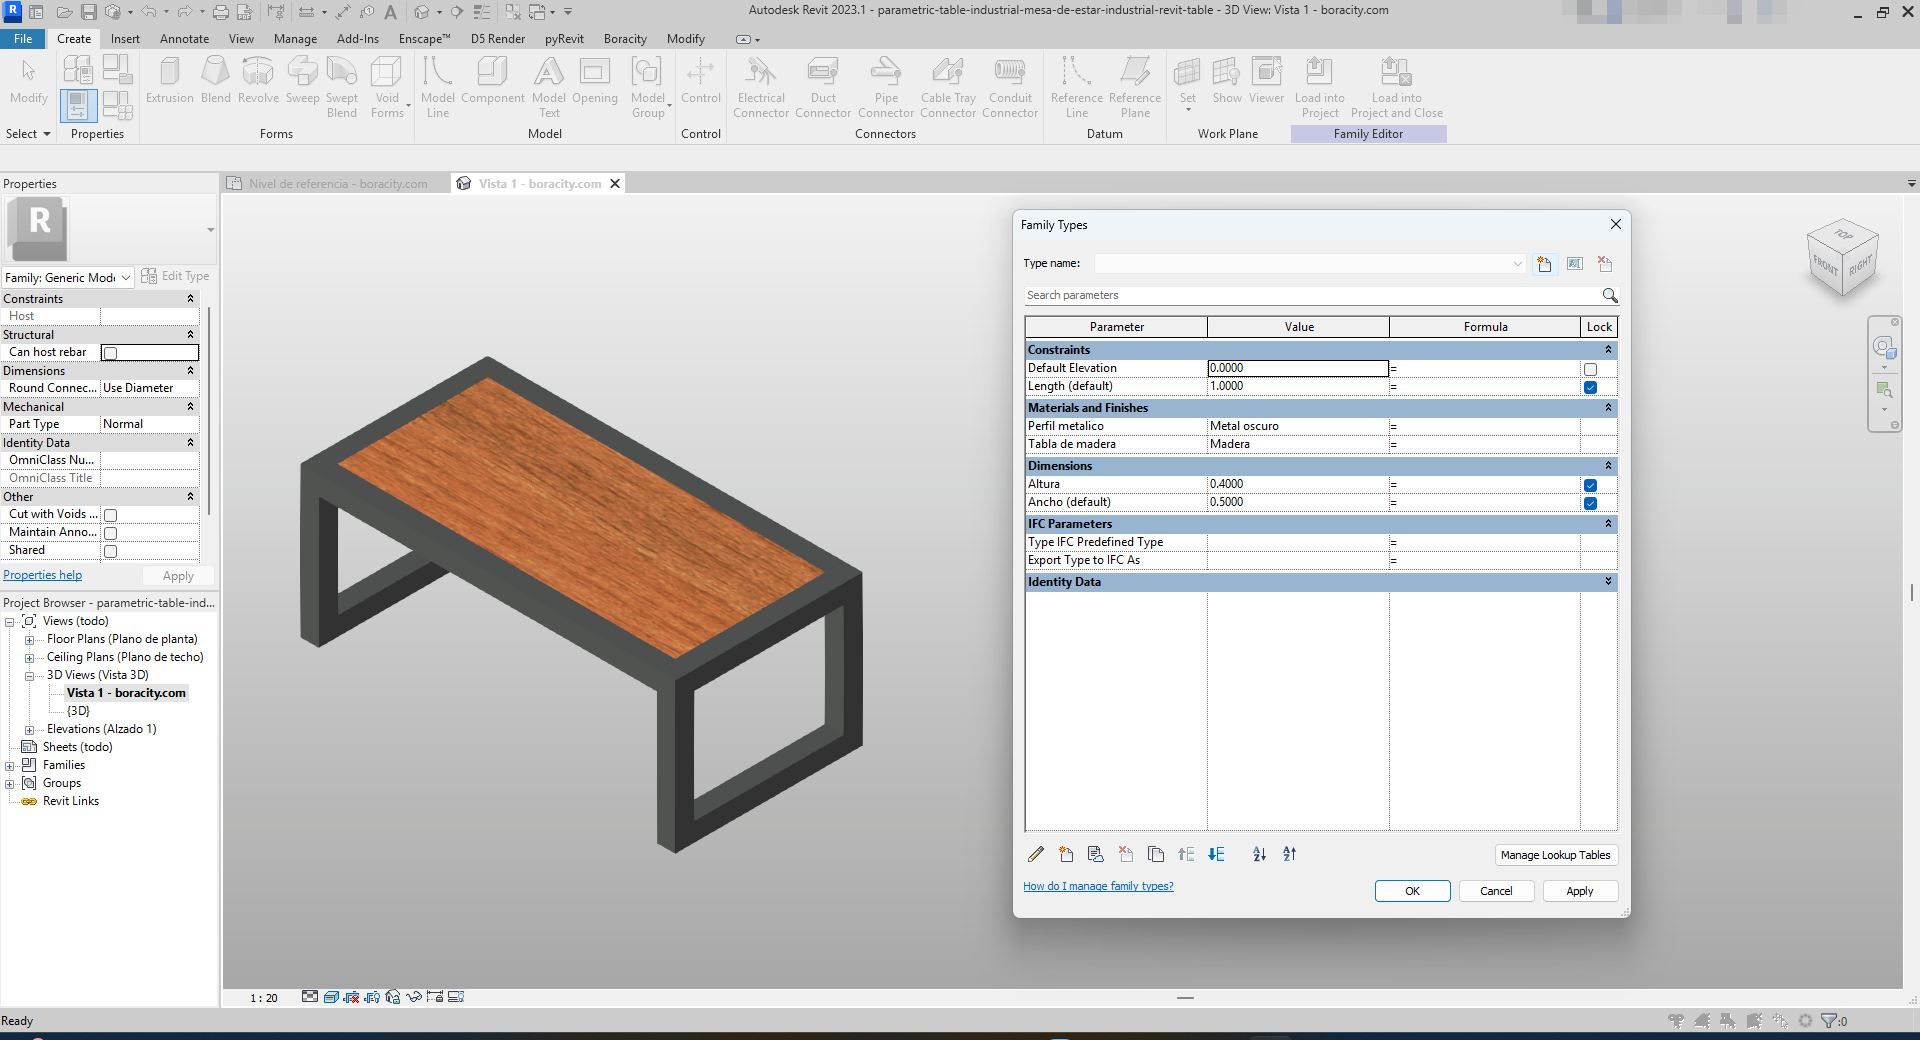Click the search magnifier in Family Types
1920x1040 pixels.
pos(1609,295)
